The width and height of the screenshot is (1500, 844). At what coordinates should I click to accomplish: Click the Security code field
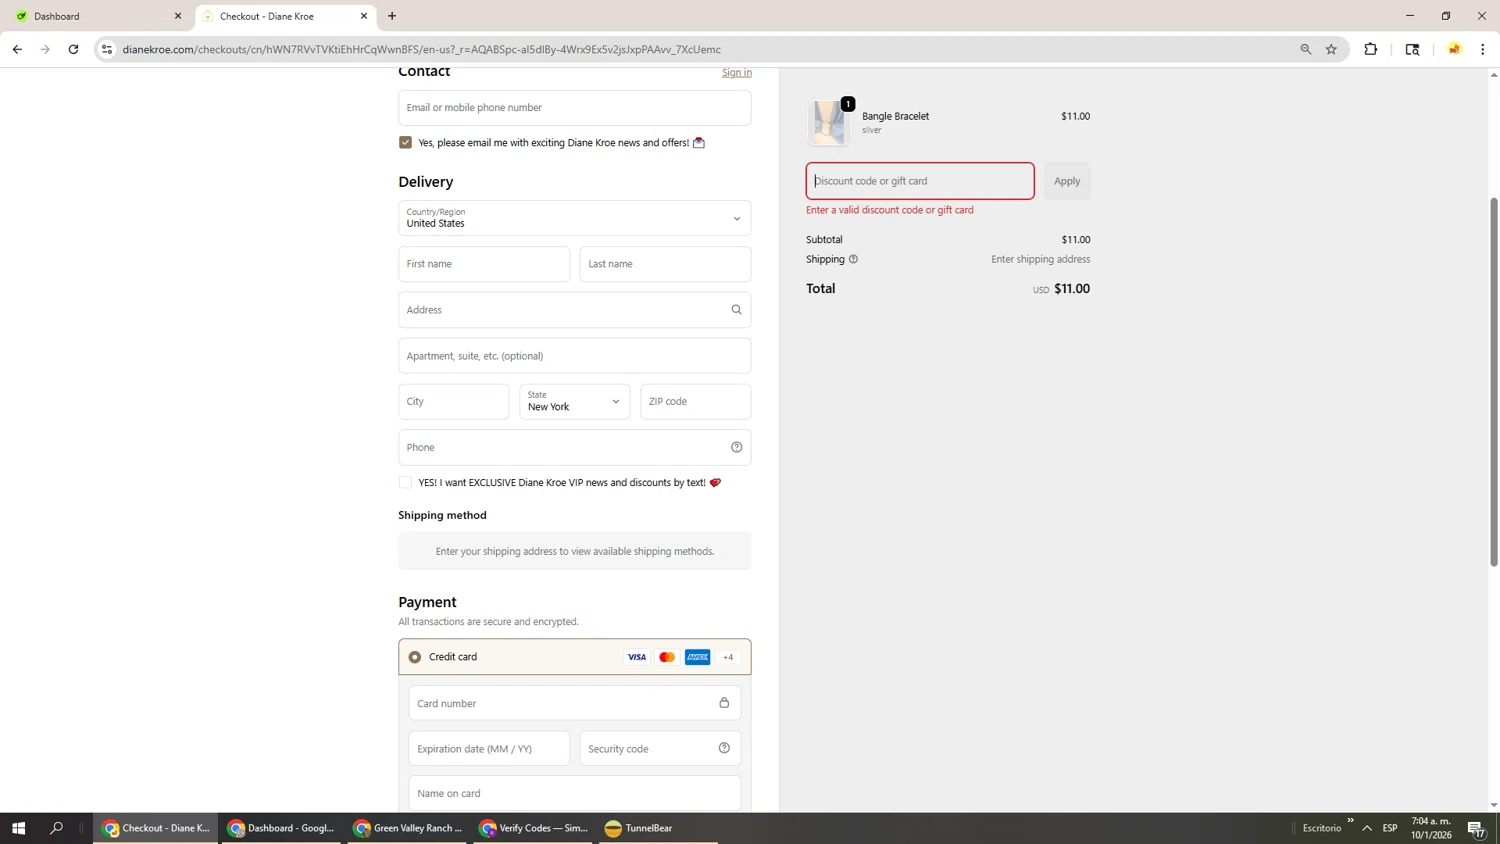660,748
